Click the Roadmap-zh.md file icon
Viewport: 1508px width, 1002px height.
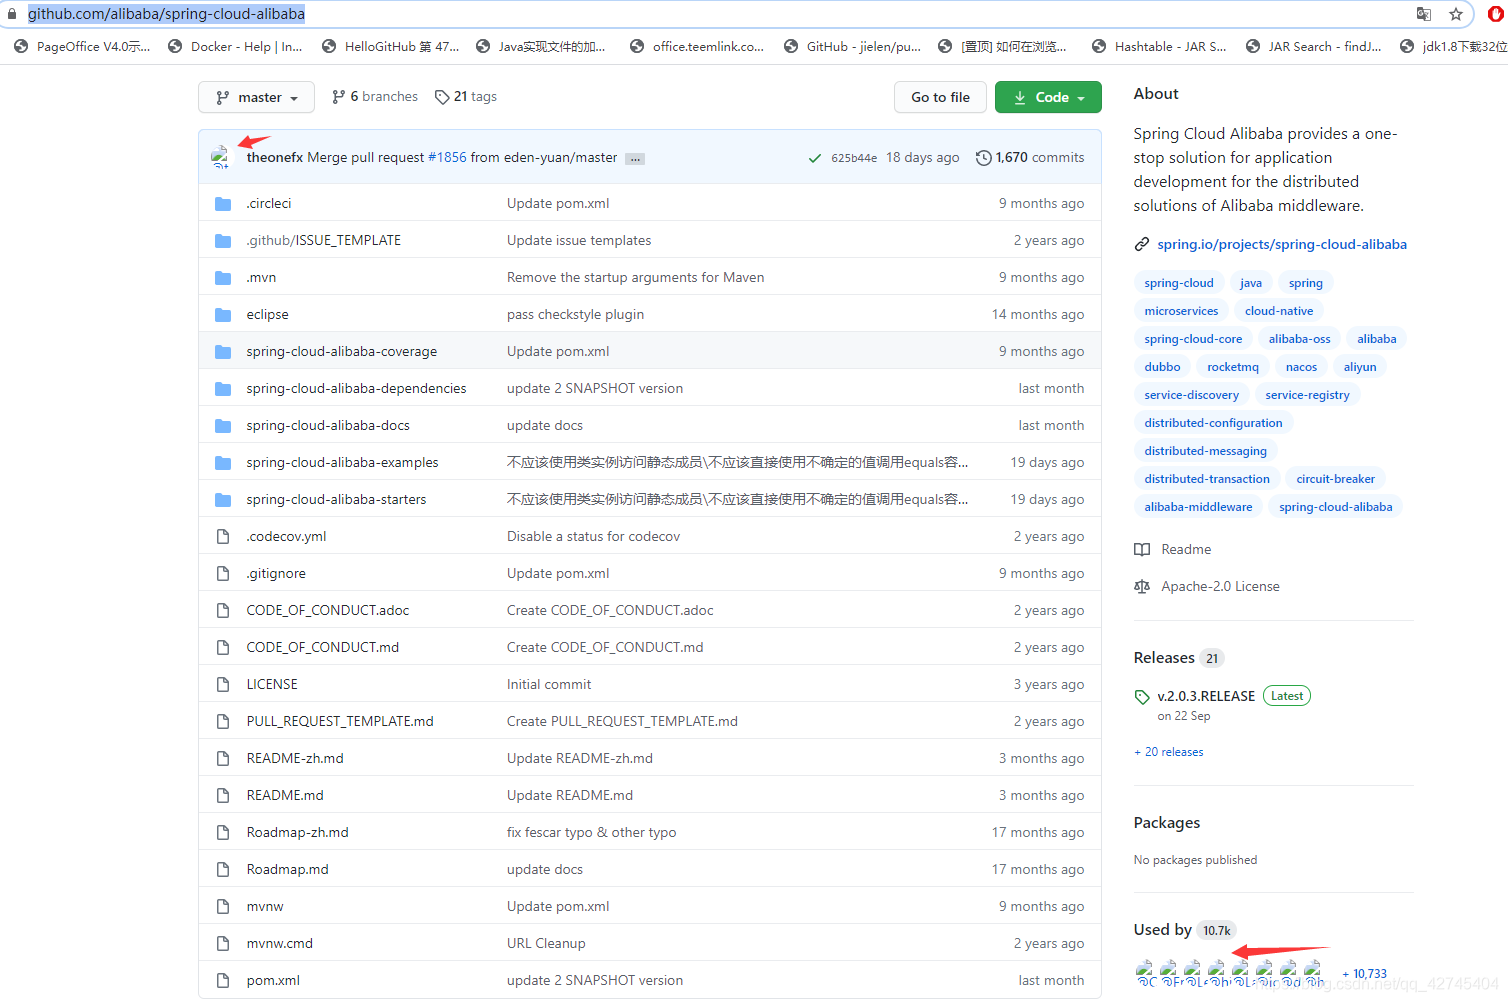coord(223,833)
